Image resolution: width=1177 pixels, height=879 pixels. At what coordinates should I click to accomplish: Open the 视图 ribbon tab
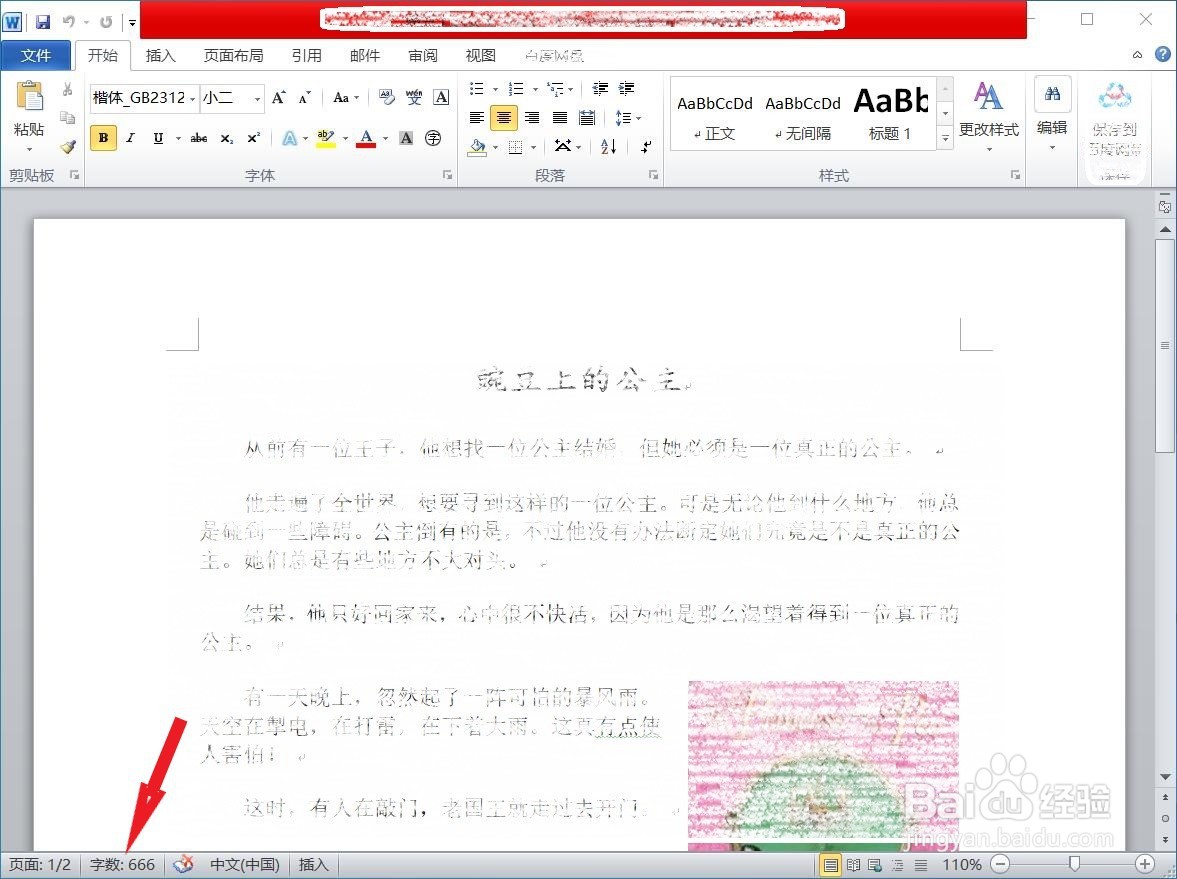coord(480,56)
